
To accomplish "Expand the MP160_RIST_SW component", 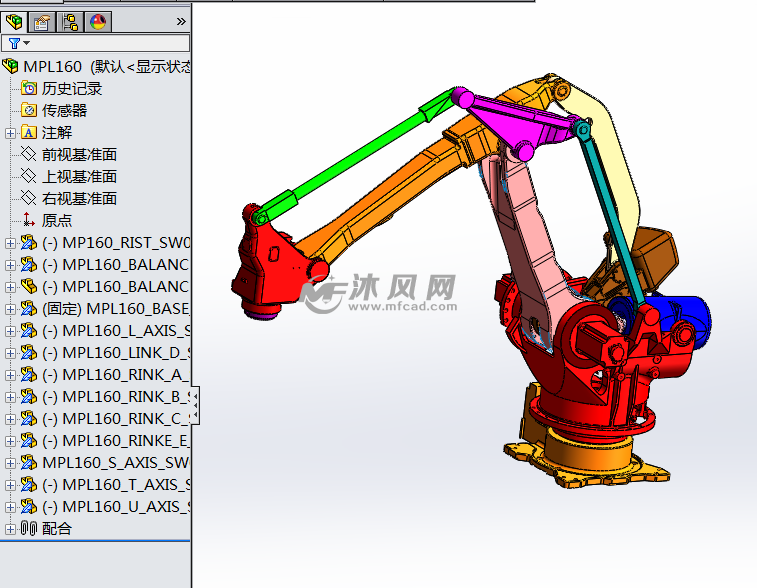I will (10, 243).
